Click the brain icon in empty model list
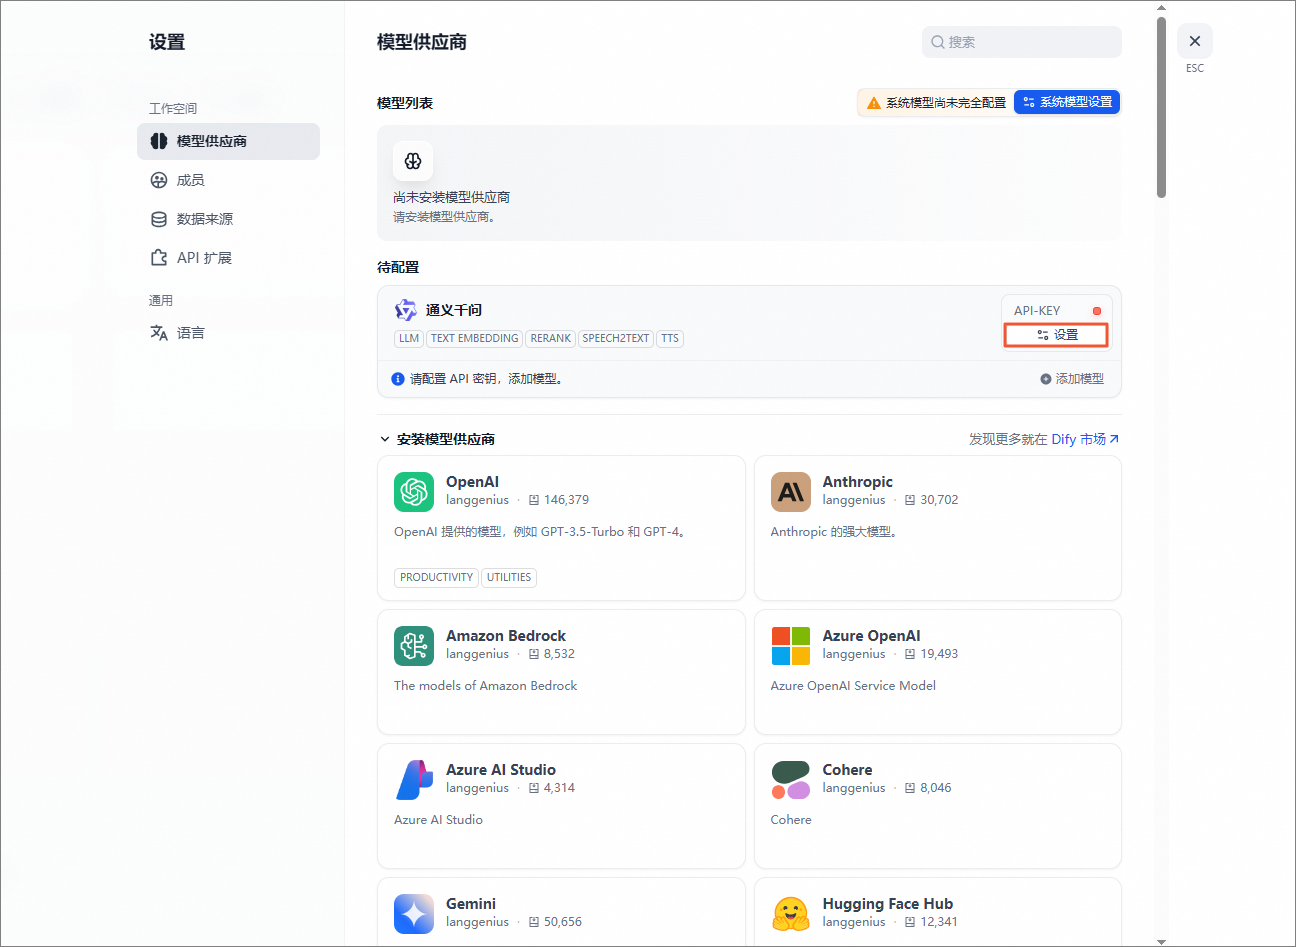 (x=413, y=161)
